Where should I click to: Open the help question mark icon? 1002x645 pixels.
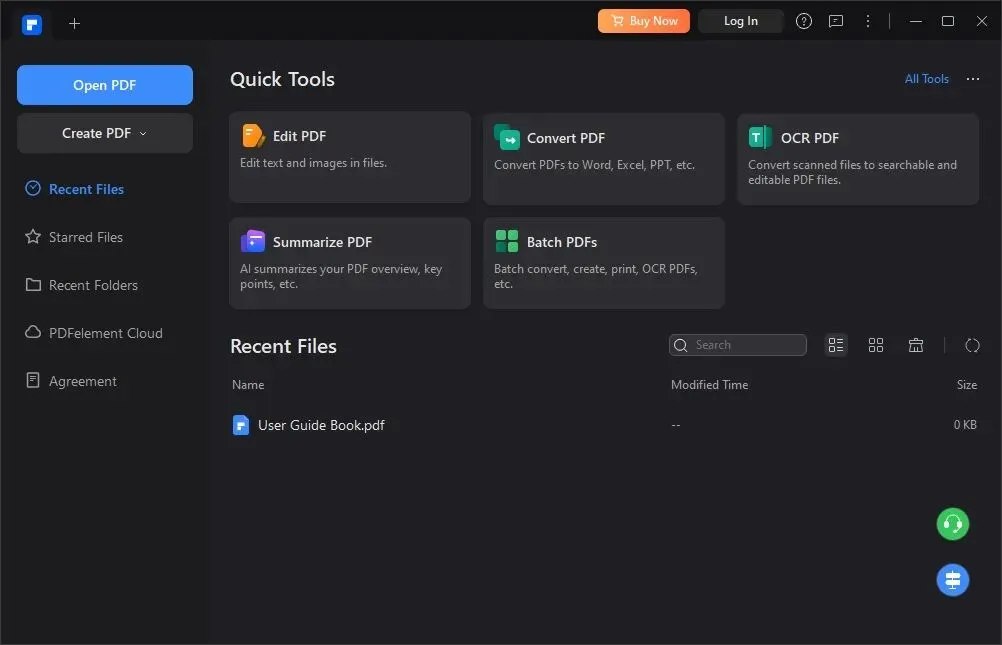[x=803, y=21]
